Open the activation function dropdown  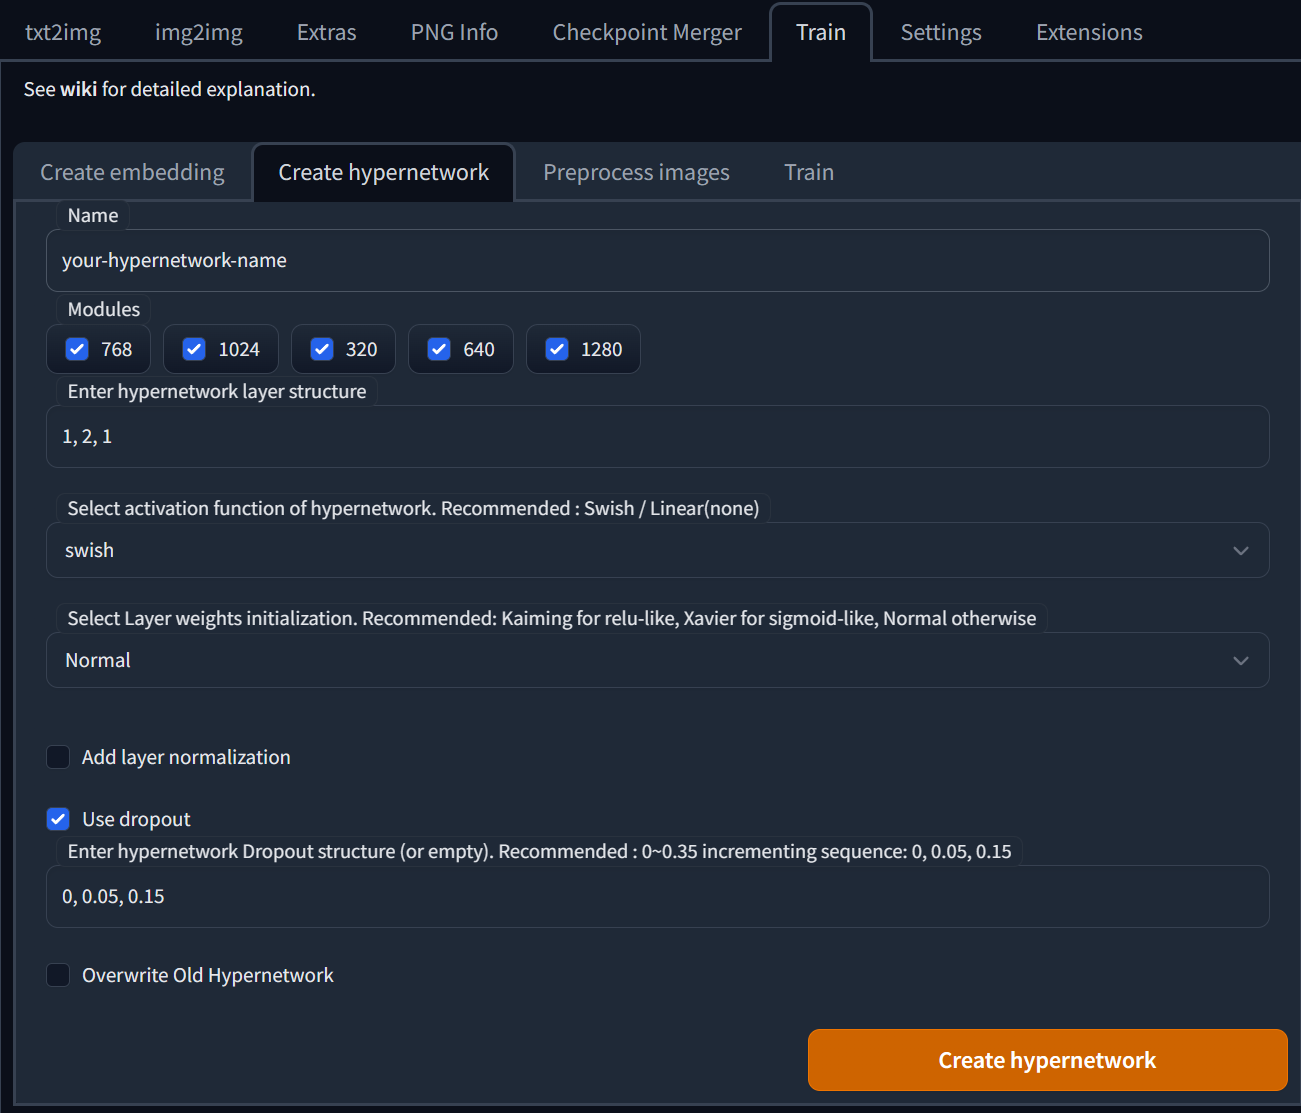click(1240, 550)
